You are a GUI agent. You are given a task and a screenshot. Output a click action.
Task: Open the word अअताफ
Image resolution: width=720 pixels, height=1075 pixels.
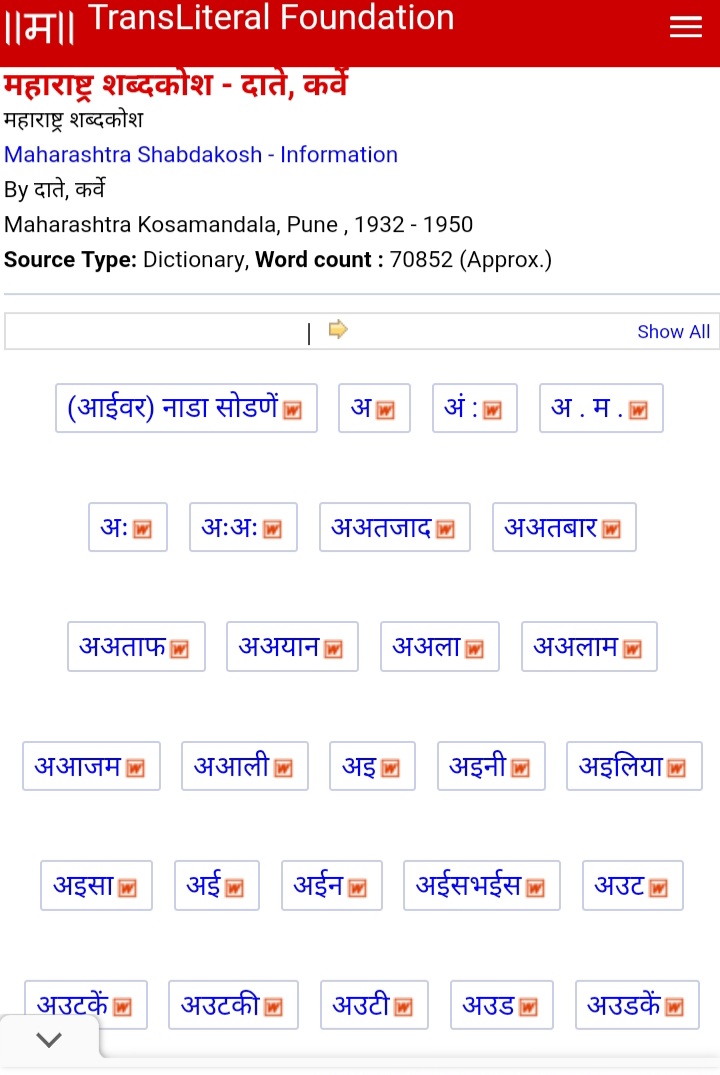click(x=123, y=647)
